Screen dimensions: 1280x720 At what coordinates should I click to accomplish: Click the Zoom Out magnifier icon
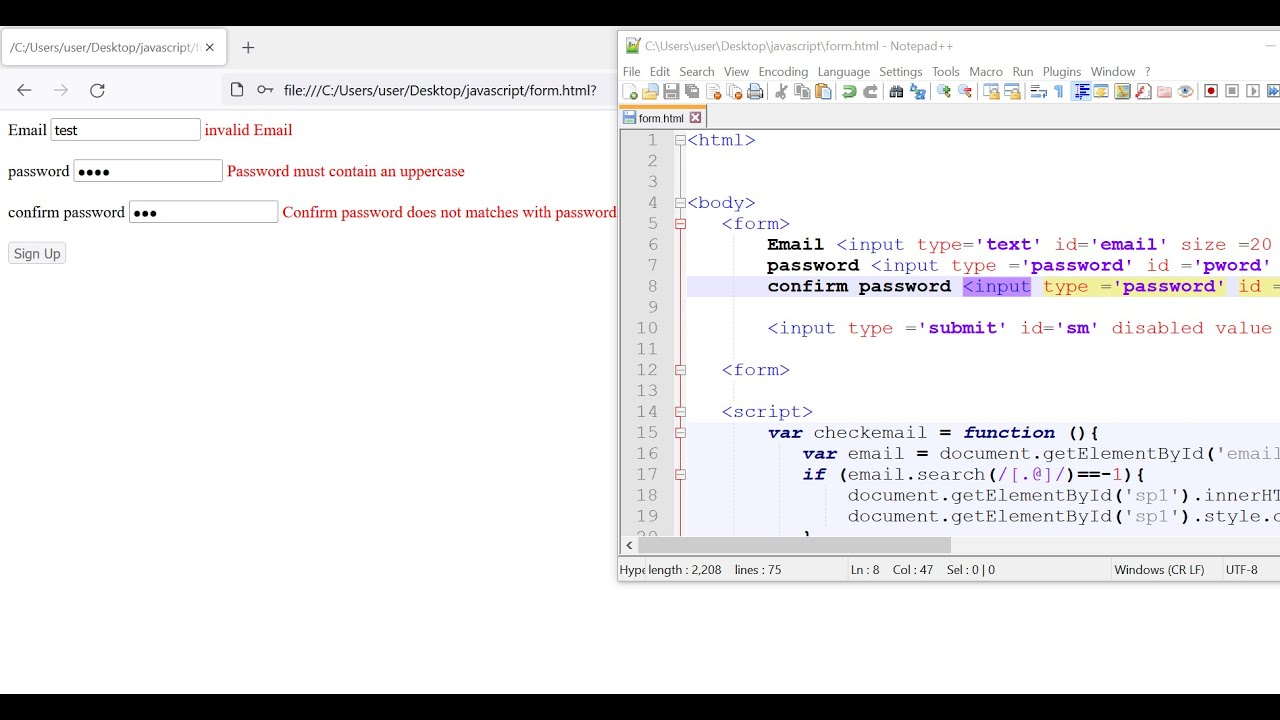pos(964,91)
